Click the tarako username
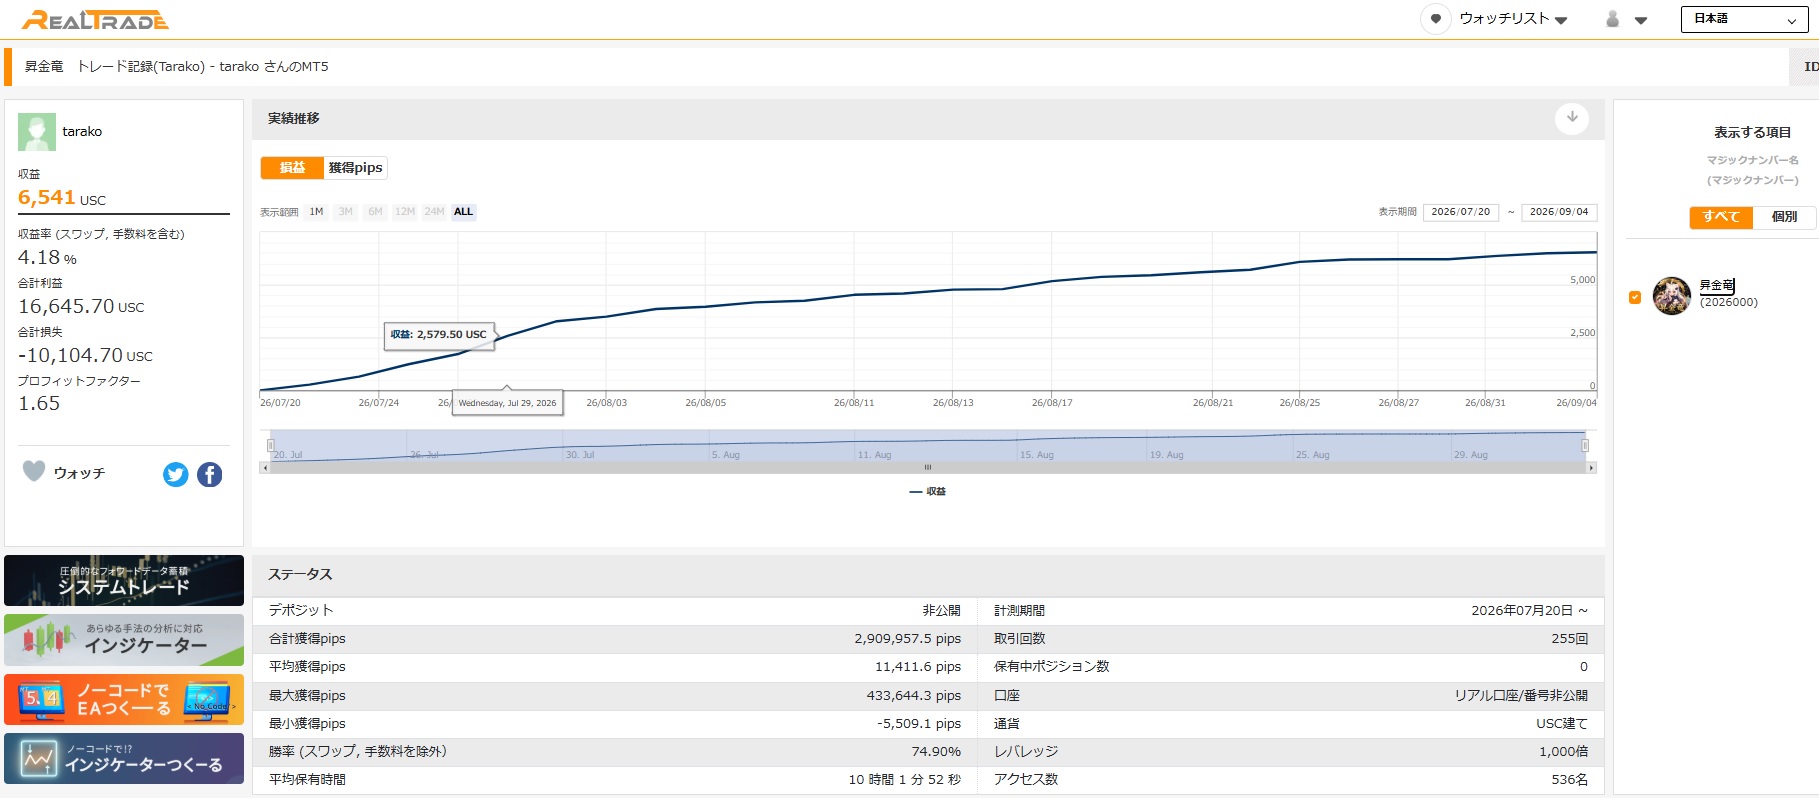 click(x=82, y=132)
